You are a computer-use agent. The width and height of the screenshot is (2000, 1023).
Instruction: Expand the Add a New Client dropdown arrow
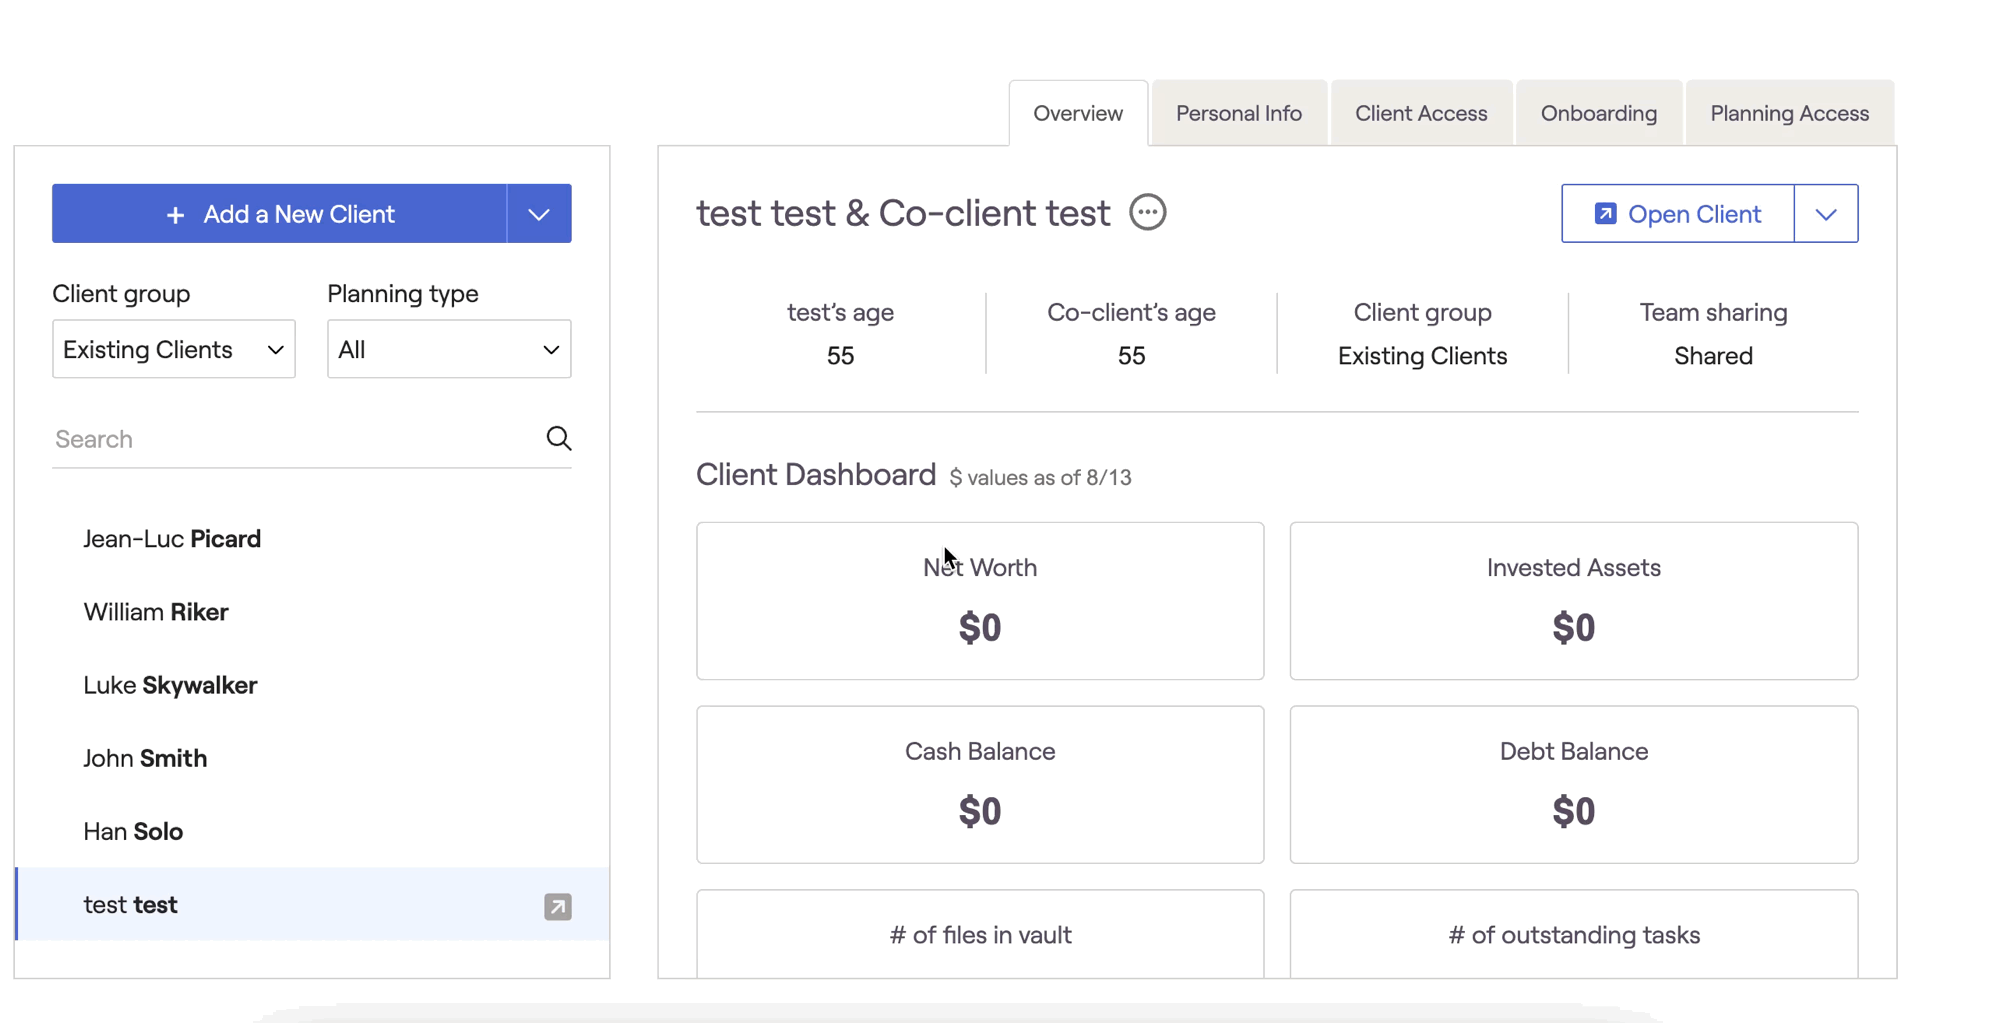pos(539,213)
